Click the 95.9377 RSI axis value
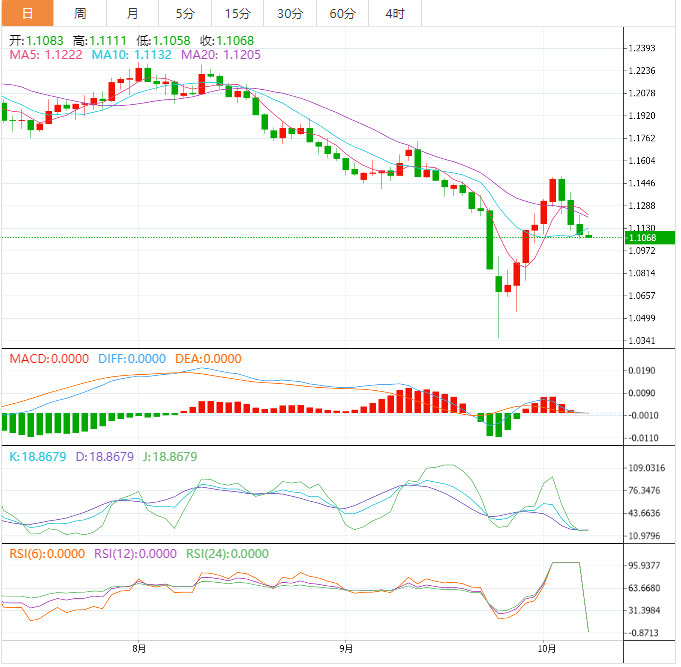Screen dimensions: 681x667 pyautogui.click(x=645, y=566)
